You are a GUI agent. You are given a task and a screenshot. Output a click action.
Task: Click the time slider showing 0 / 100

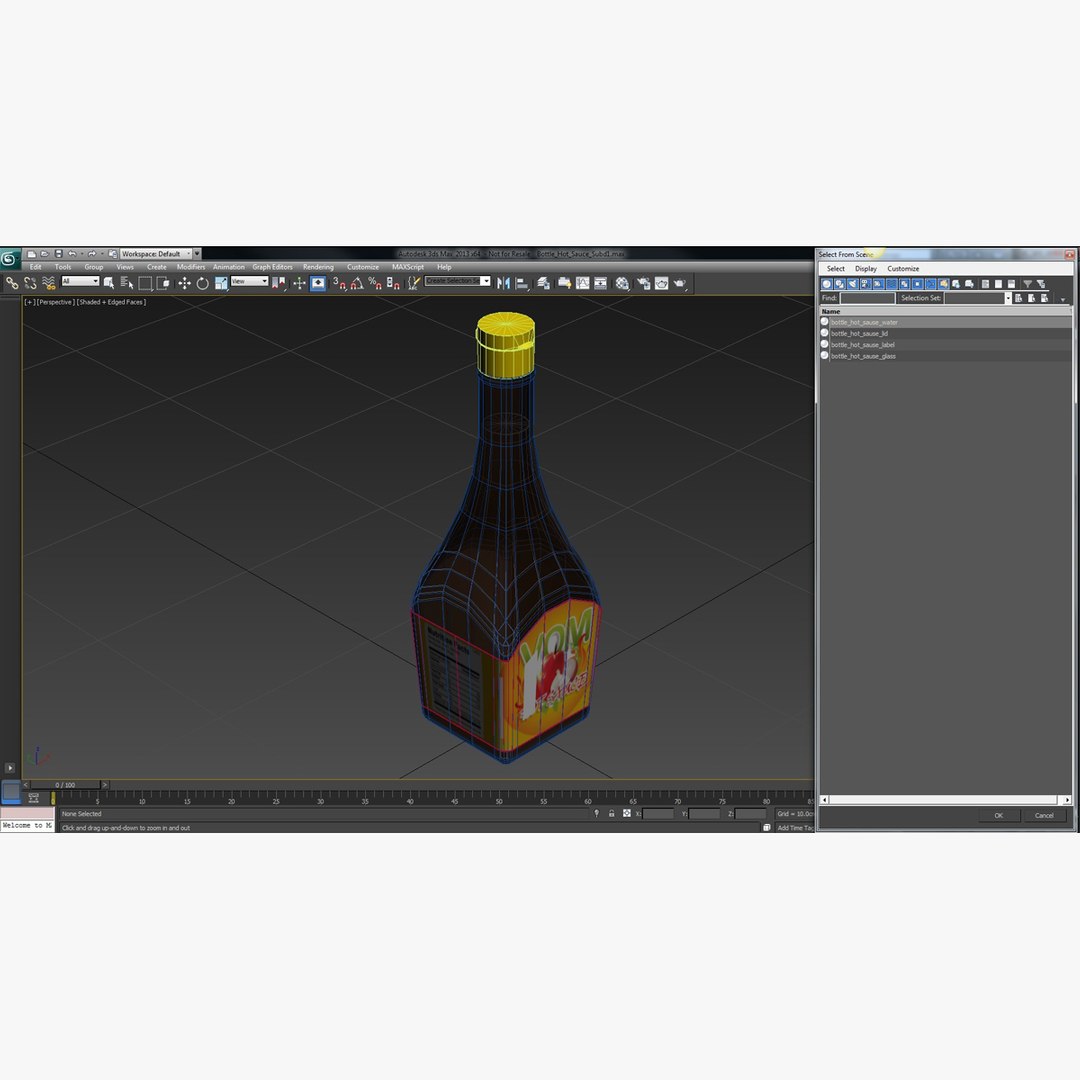pyautogui.click(x=65, y=785)
